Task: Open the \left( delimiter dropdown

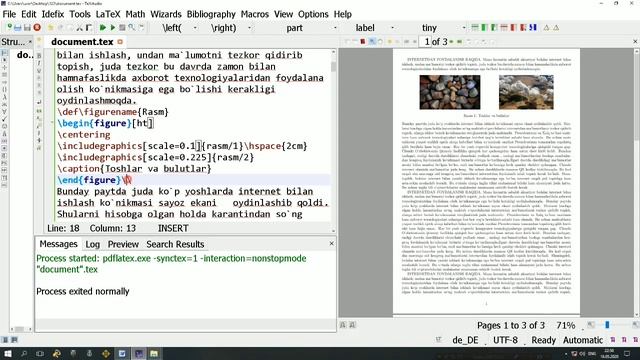Action: point(195,28)
